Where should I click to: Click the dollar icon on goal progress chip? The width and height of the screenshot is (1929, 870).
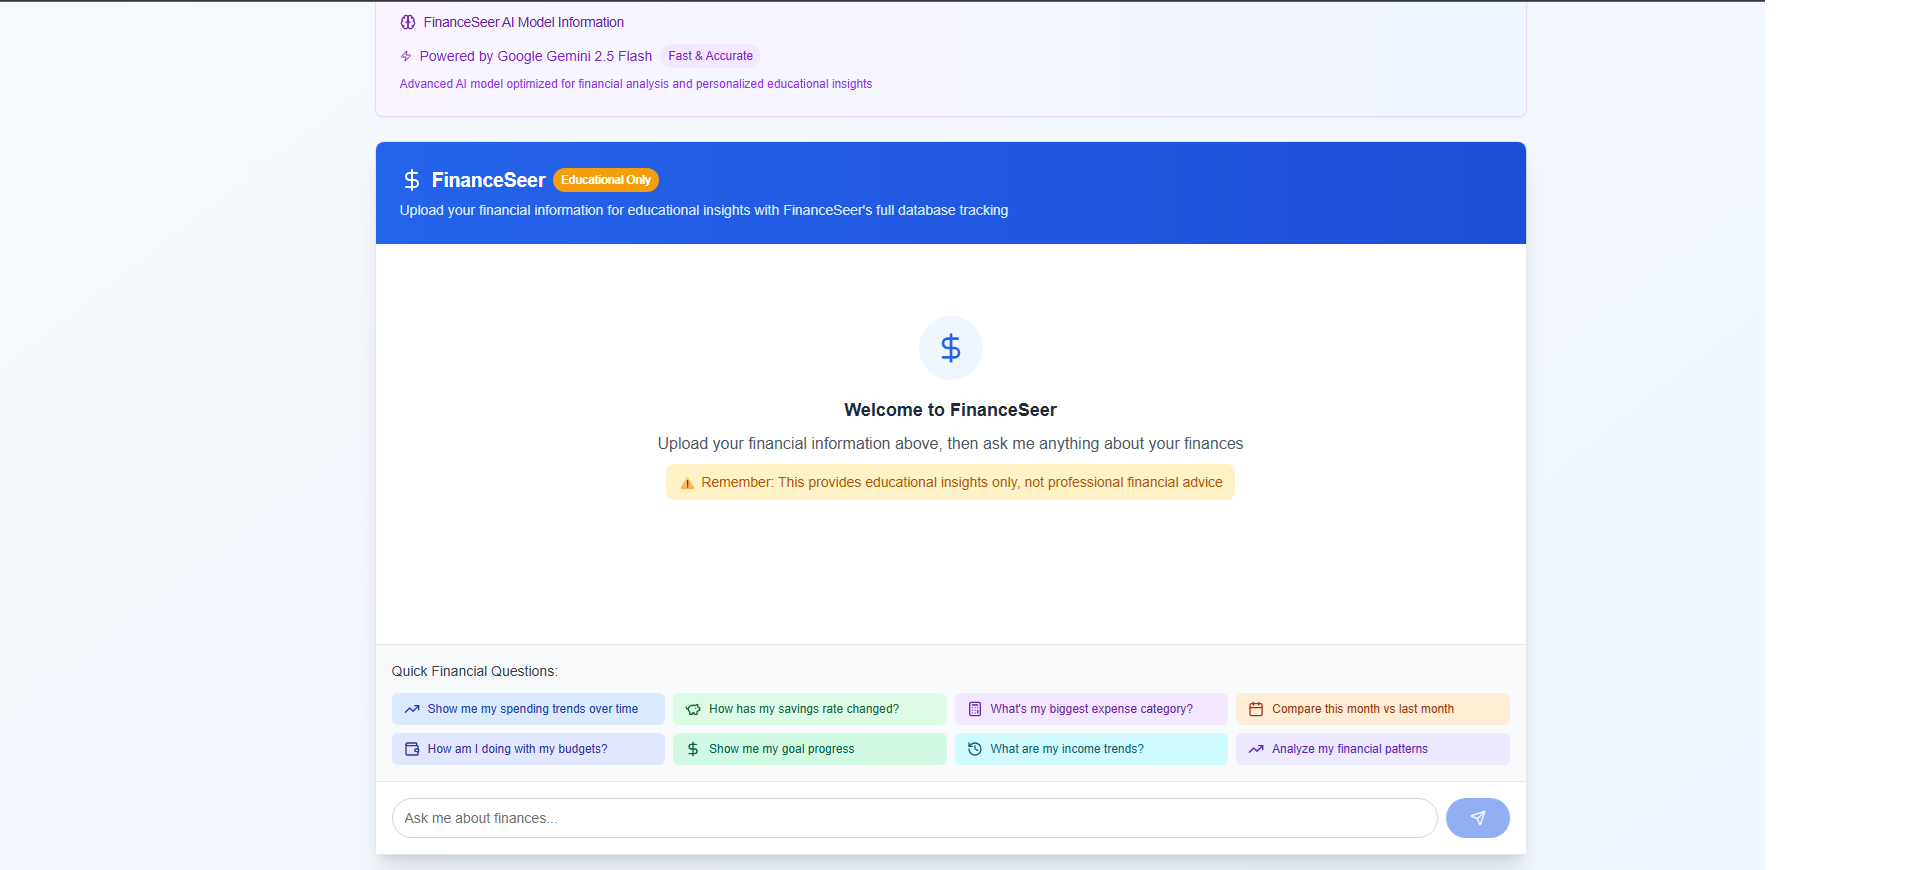click(x=693, y=749)
